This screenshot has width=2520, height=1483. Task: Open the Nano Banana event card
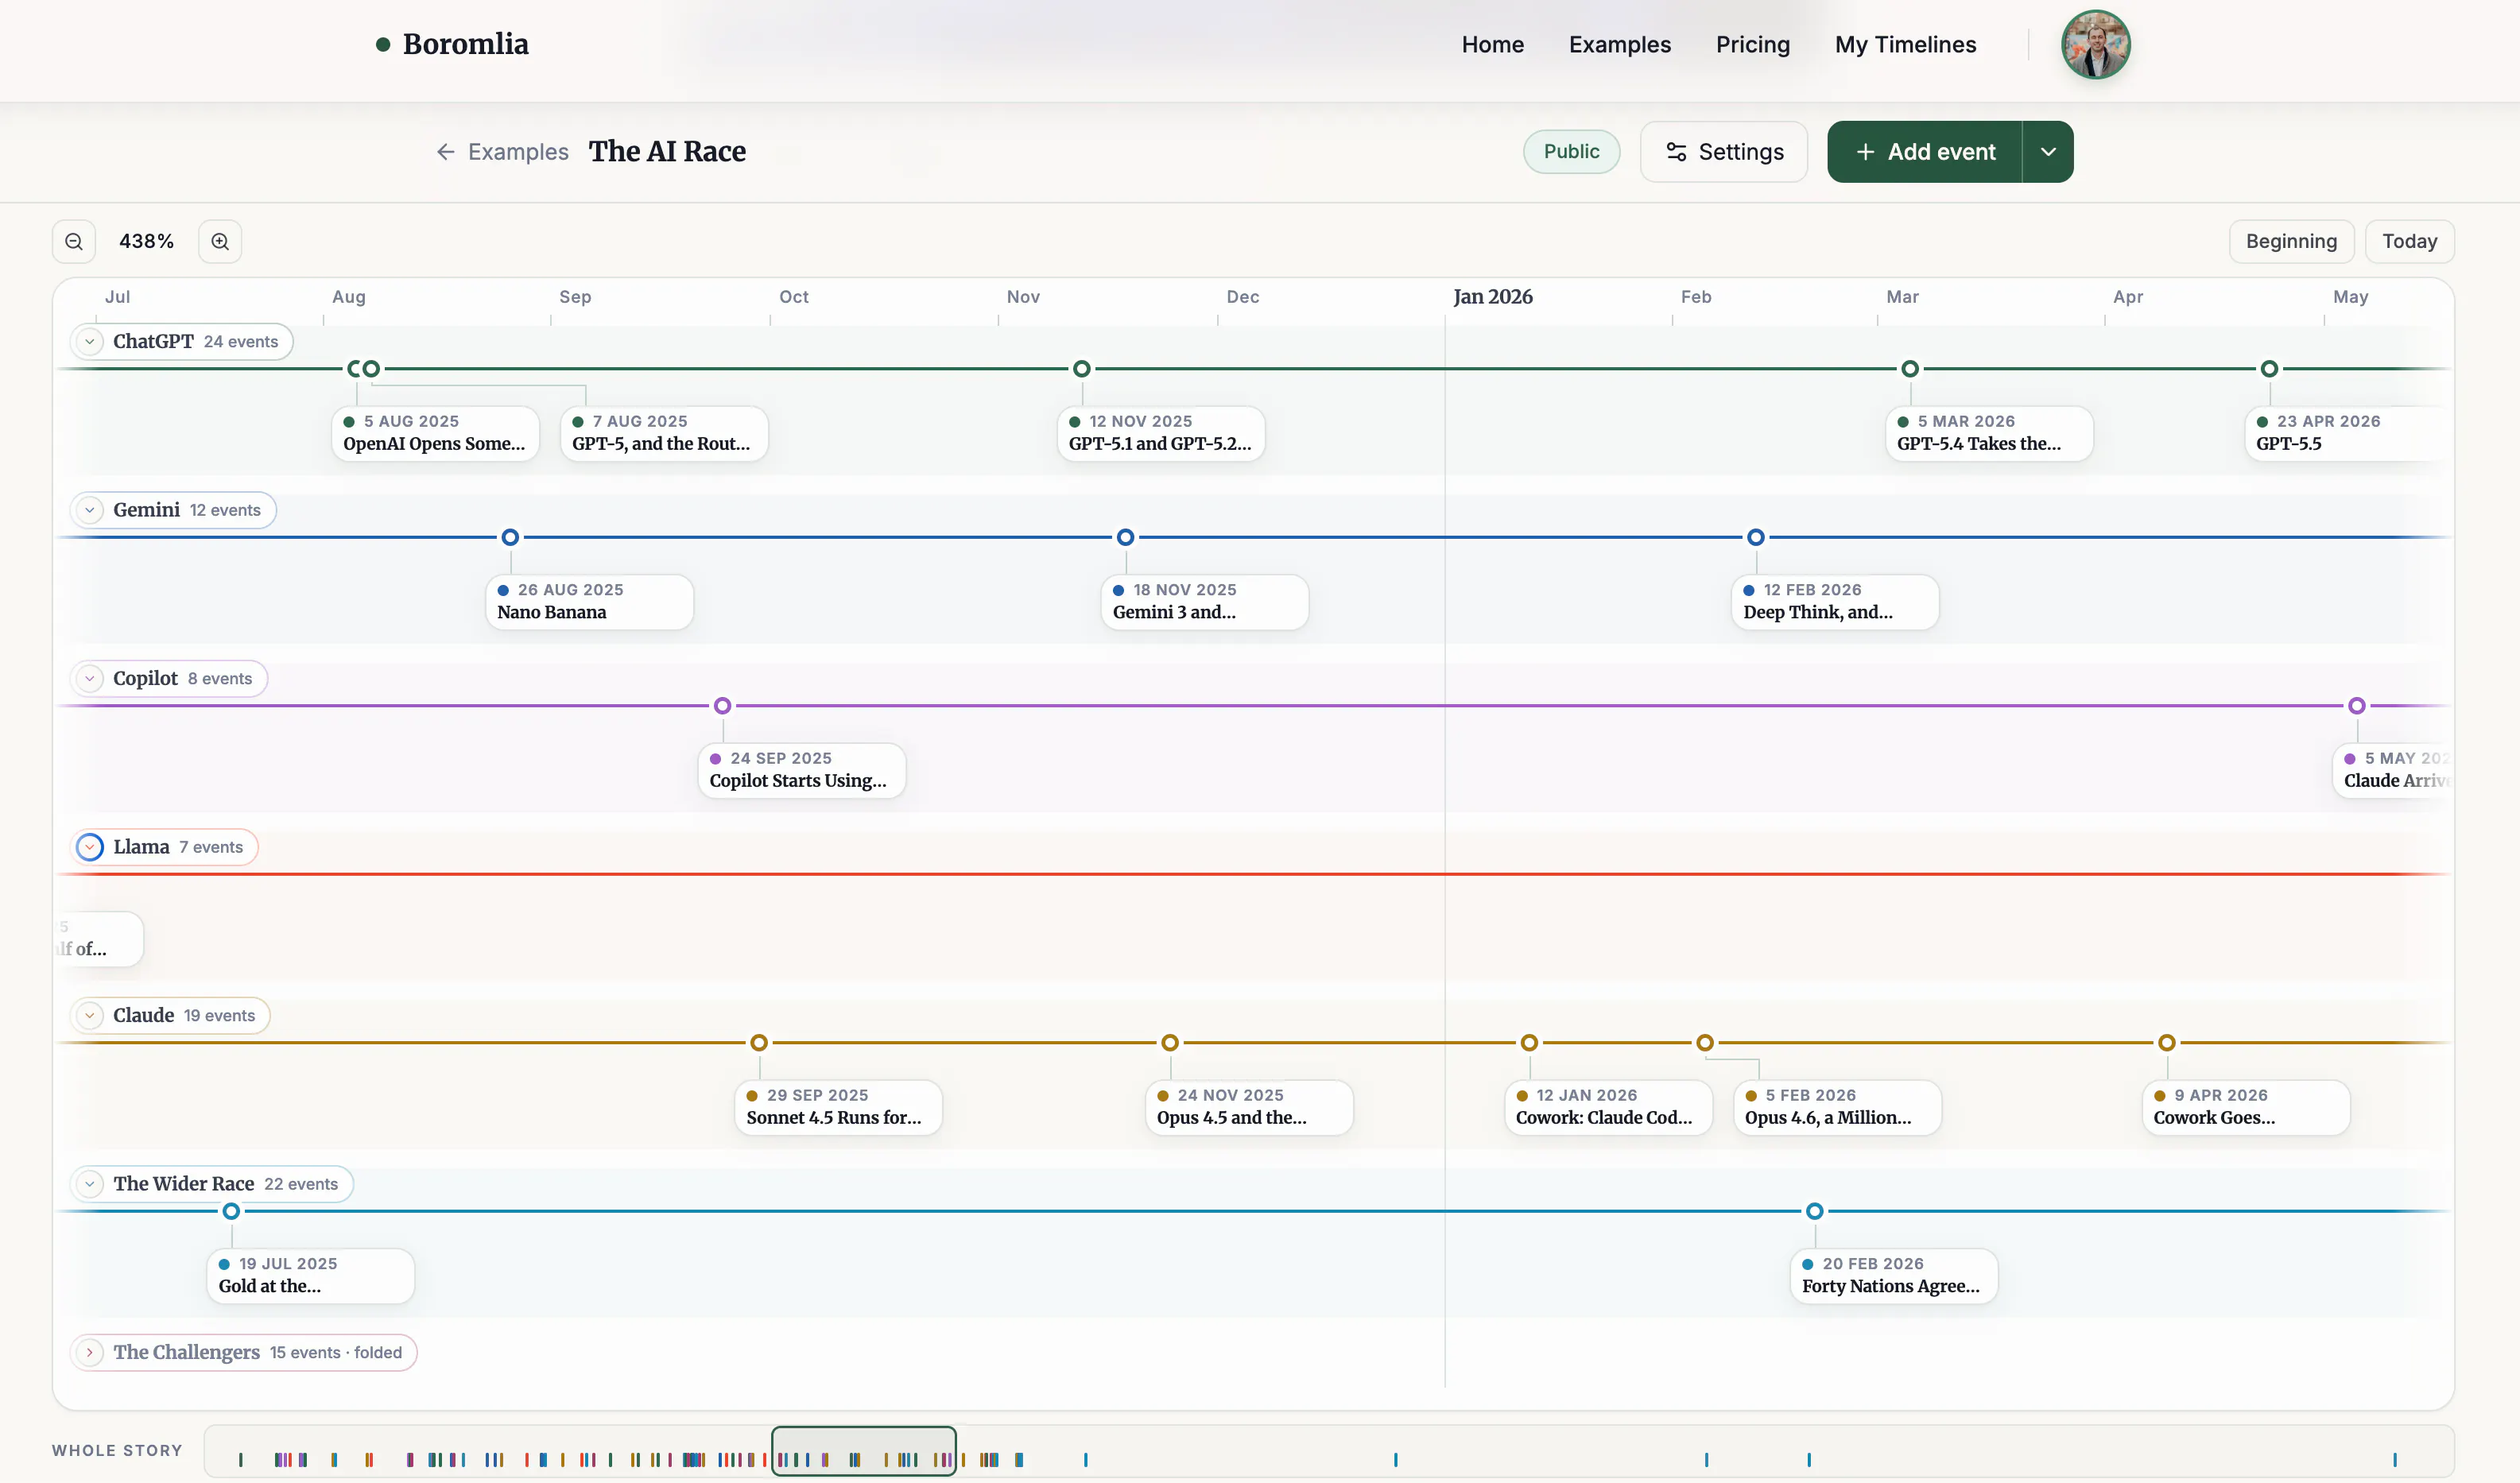tap(589, 602)
